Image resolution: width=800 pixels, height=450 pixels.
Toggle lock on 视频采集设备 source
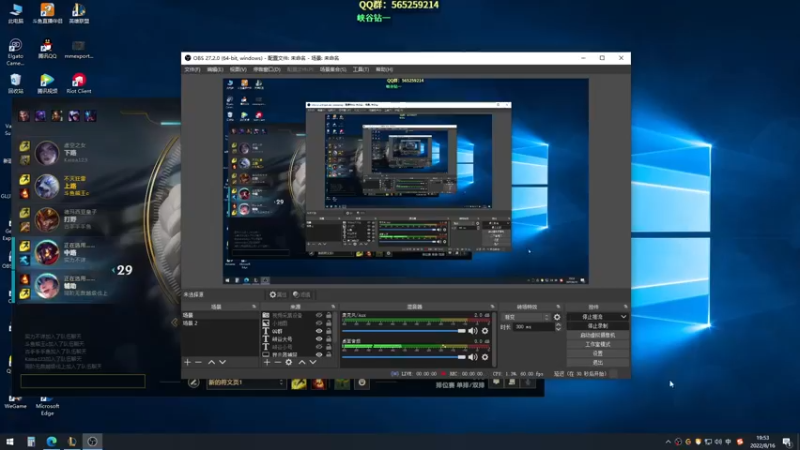point(329,315)
